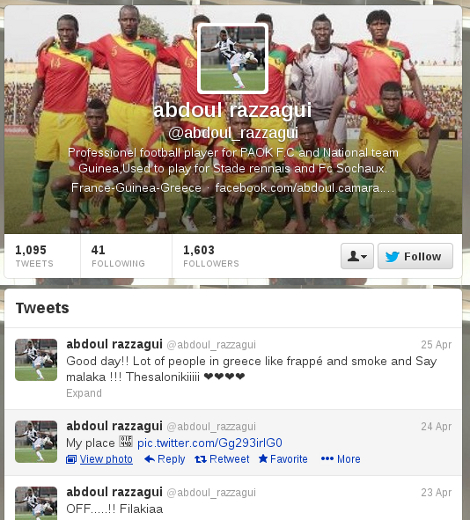Viewport: 470px width, 520px height.
Task: Click the photo icon beside View photo
Action: point(71,460)
